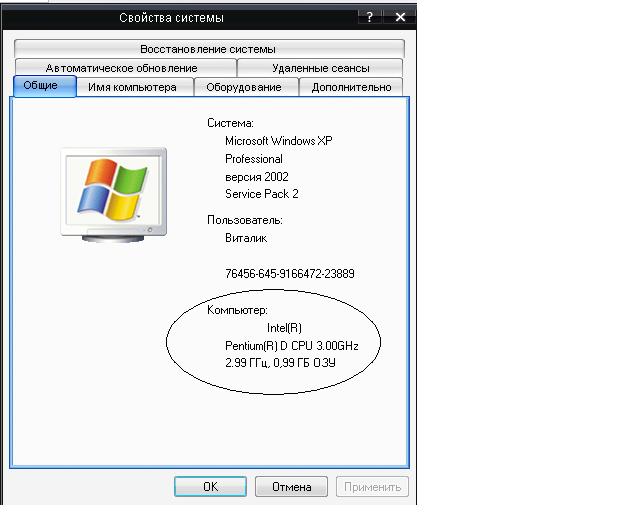The width and height of the screenshot is (640, 512).
Task: Click the Система: heading
Action: (x=230, y=123)
